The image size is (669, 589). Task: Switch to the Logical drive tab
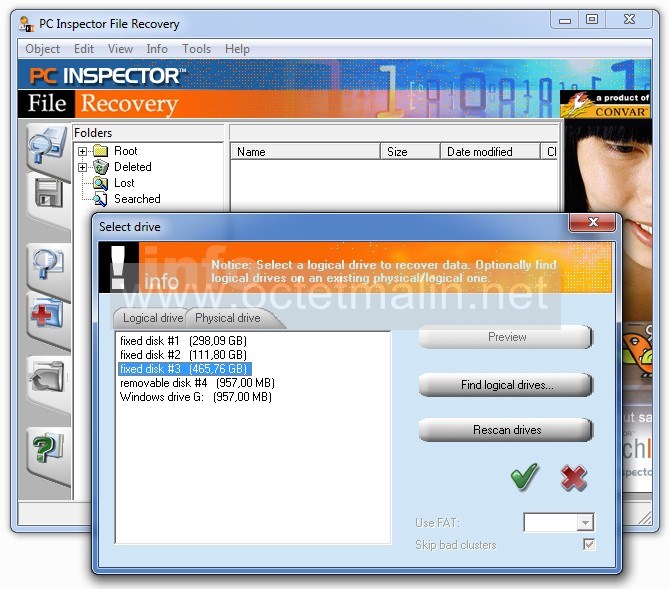(152, 318)
